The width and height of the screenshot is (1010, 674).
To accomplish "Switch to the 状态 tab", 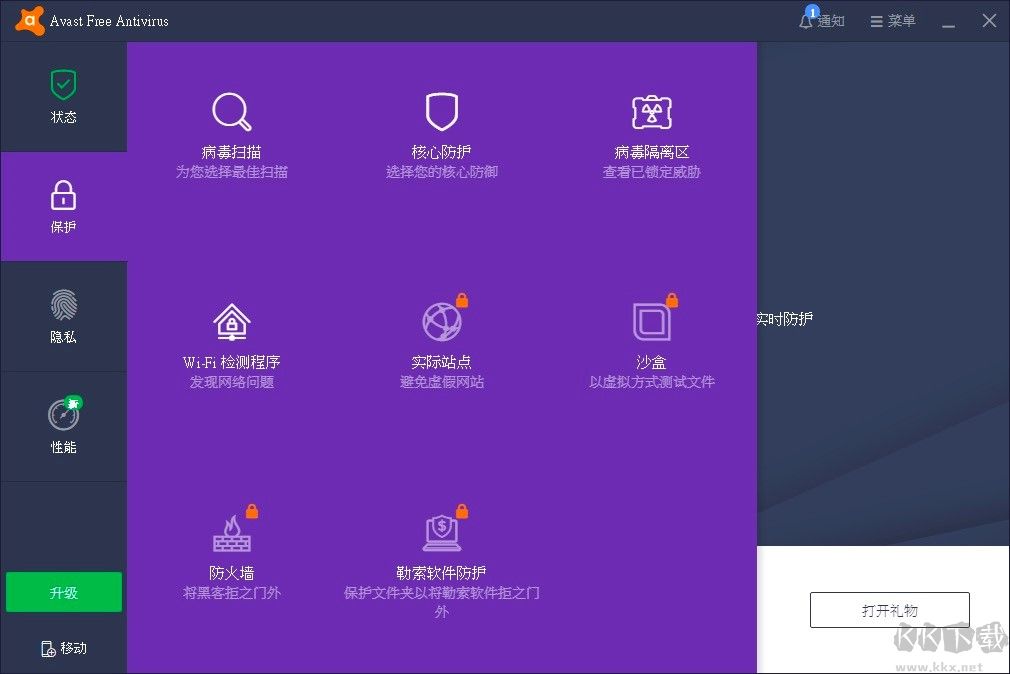I will tap(63, 96).
